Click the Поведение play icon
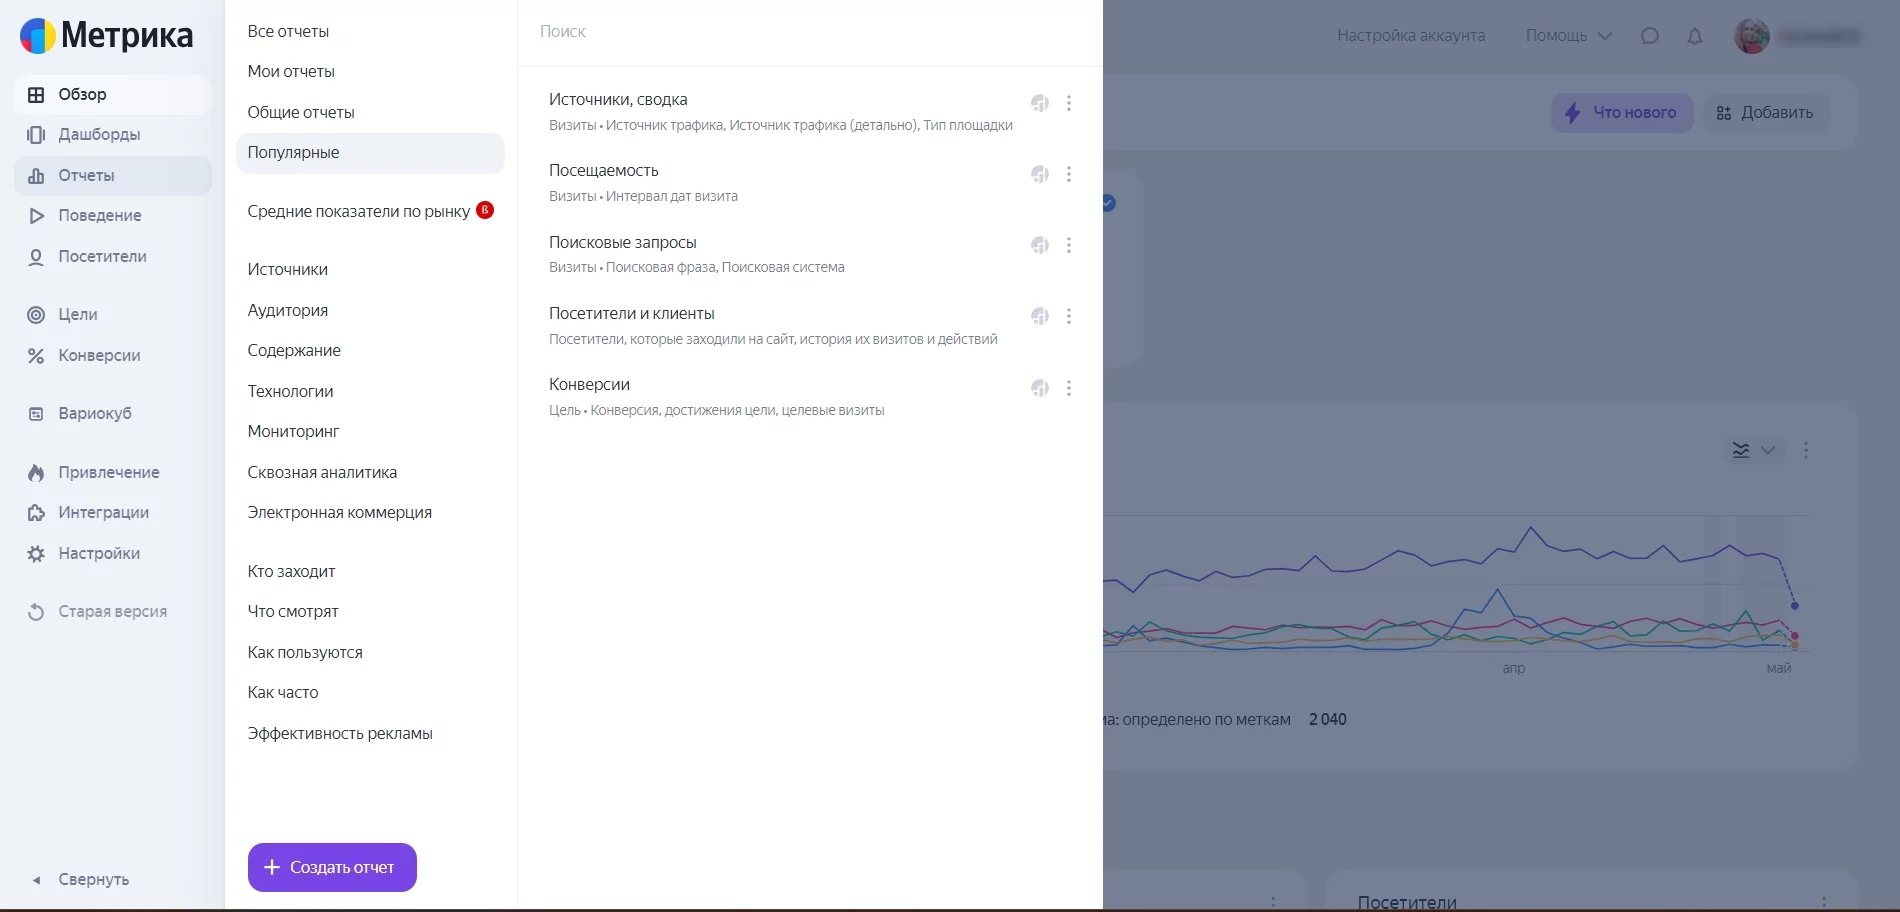 (36, 216)
